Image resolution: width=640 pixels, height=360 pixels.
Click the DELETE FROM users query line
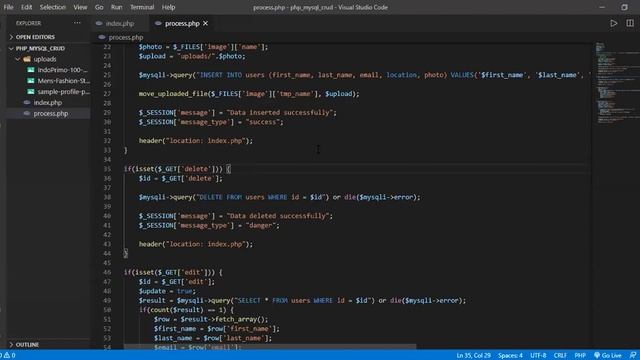click(x=279, y=197)
